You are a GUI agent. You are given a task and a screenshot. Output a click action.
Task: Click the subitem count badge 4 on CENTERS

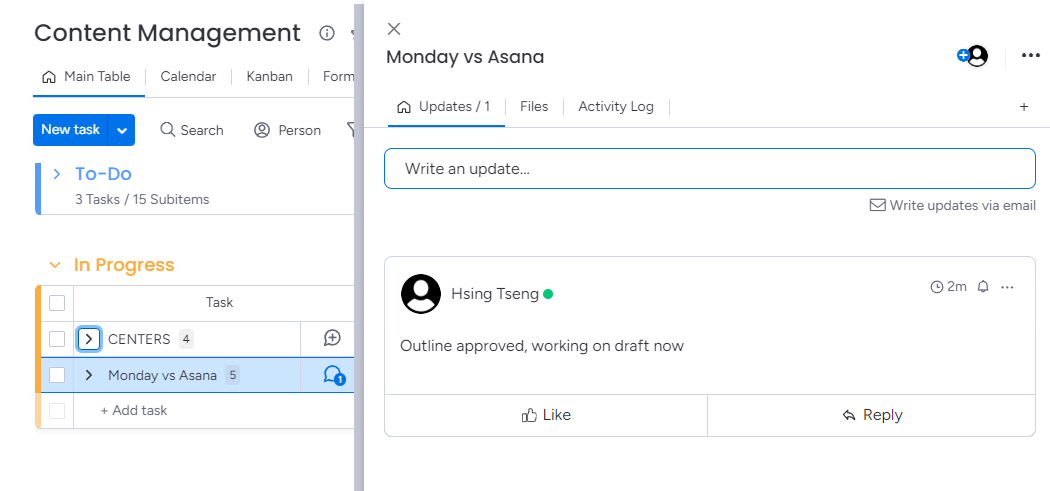pos(186,339)
